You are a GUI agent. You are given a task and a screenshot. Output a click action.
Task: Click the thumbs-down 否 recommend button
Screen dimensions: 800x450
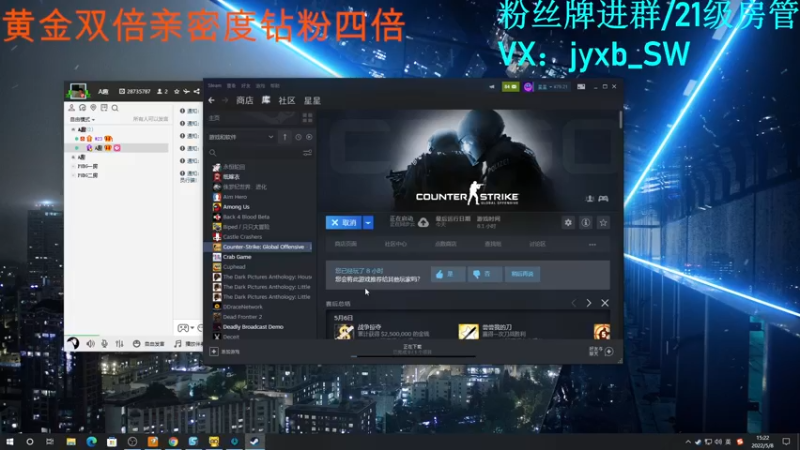pos(485,274)
